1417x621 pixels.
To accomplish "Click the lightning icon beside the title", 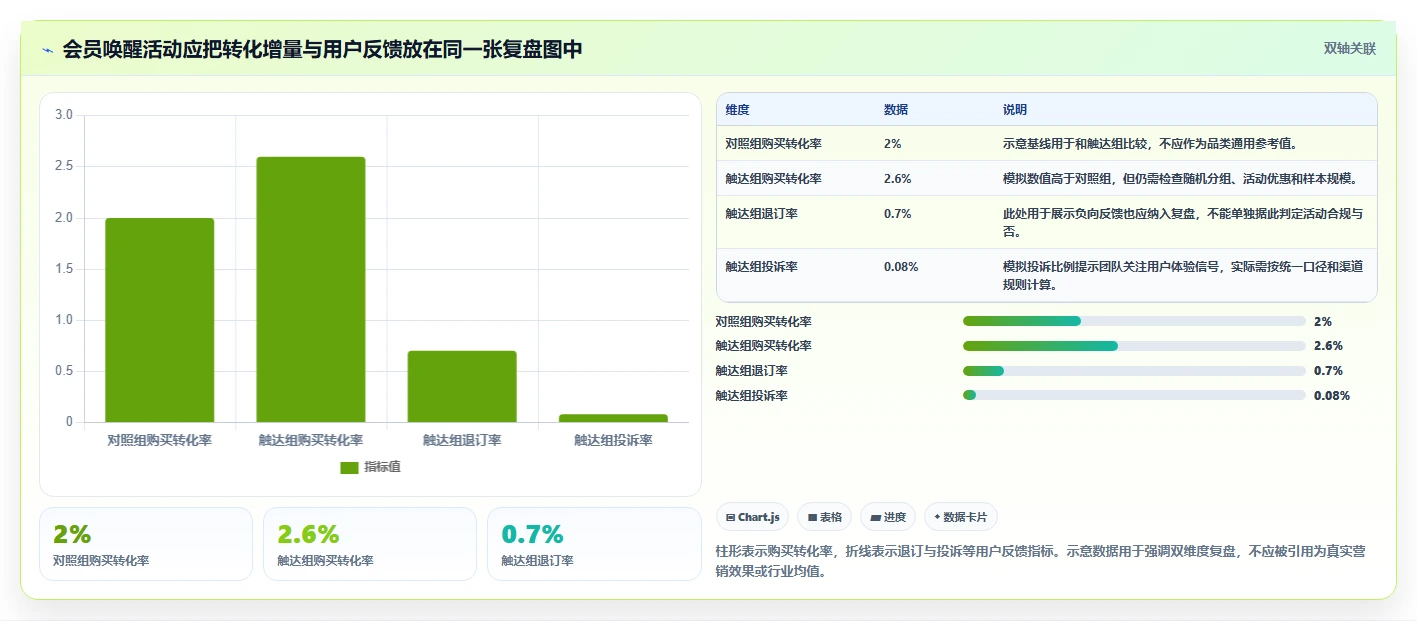I will [48, 50].
